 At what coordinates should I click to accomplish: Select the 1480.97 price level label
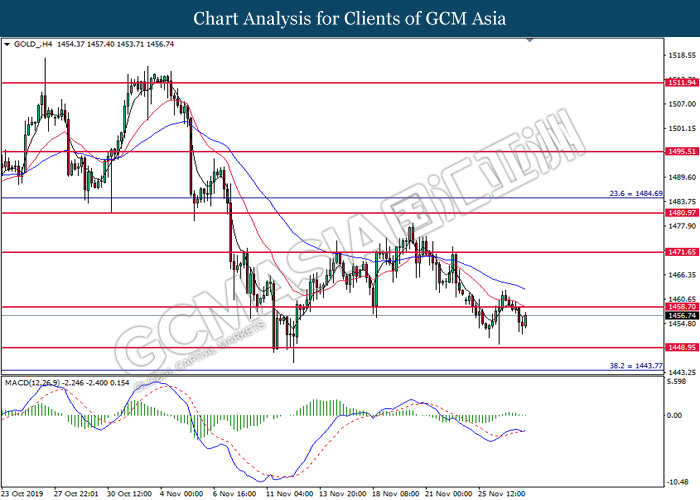click(x=681, y=213)
